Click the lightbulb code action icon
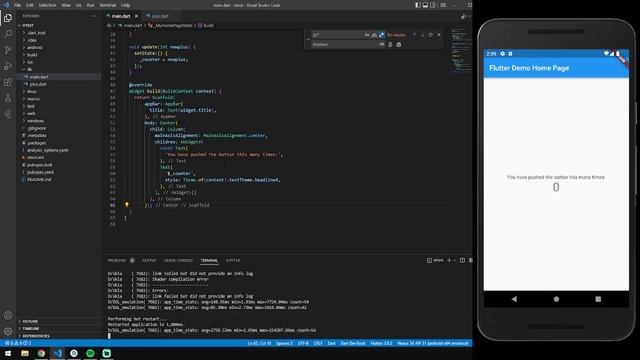This screenshot has width=640, height=360. click(127, 204)
